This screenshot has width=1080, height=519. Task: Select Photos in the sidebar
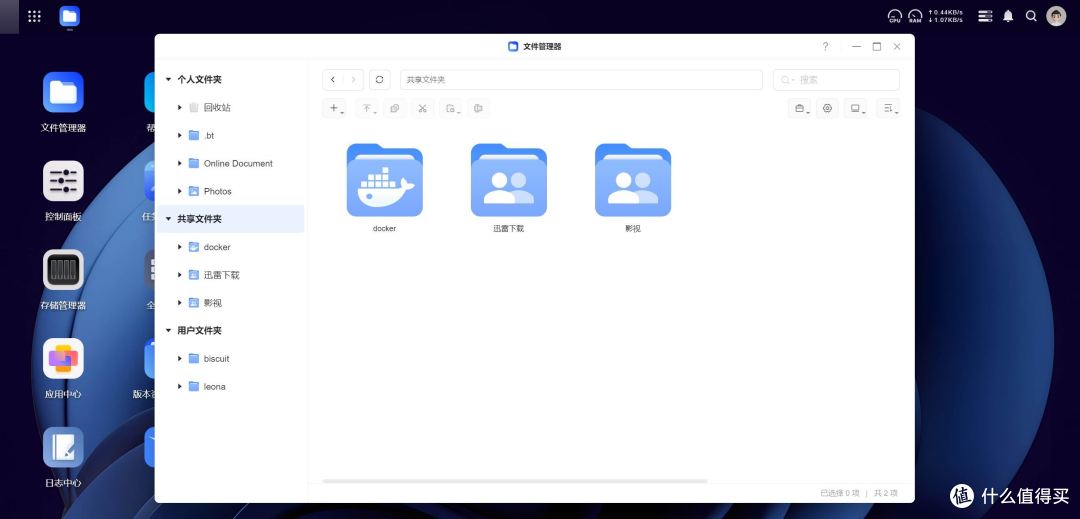pyautogui.click(x=217, y=191)
